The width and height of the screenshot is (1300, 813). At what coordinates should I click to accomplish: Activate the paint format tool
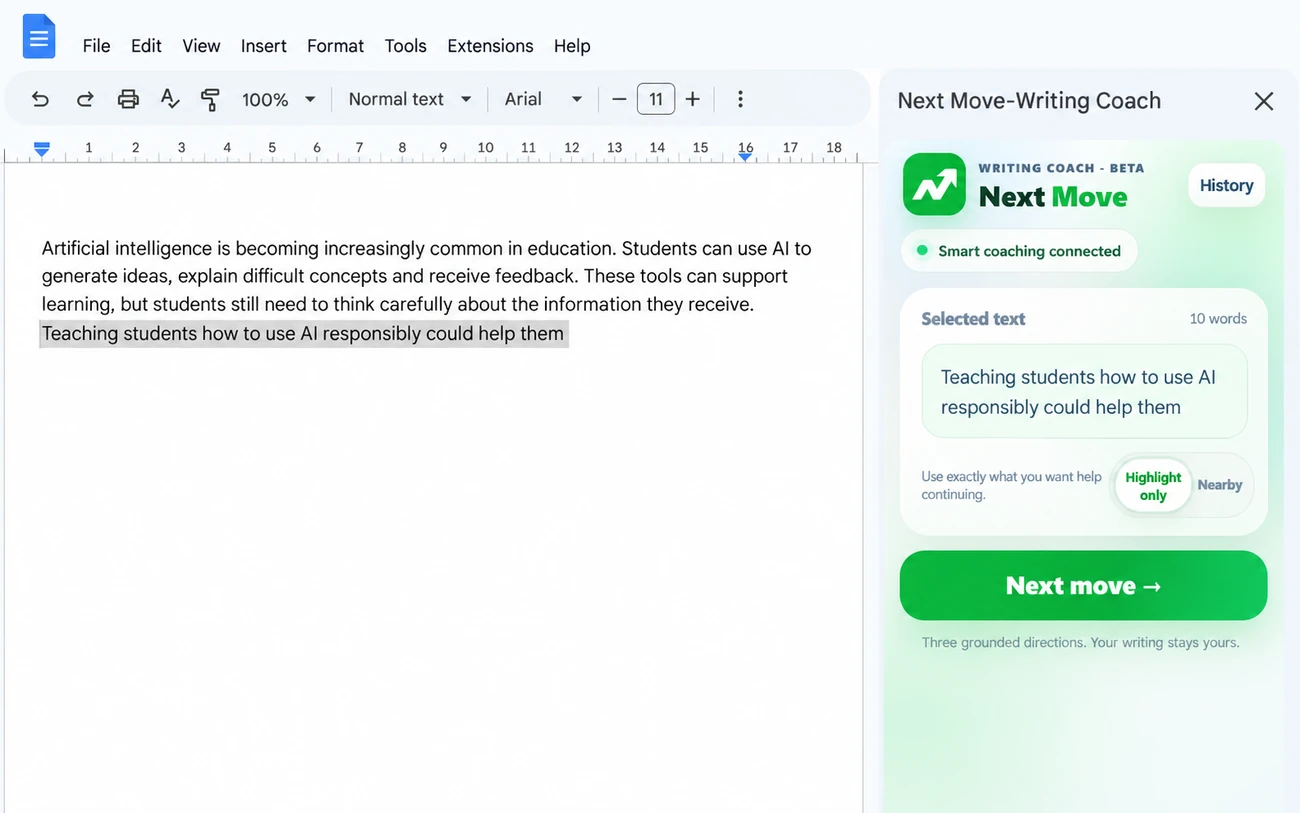point(210,99)
